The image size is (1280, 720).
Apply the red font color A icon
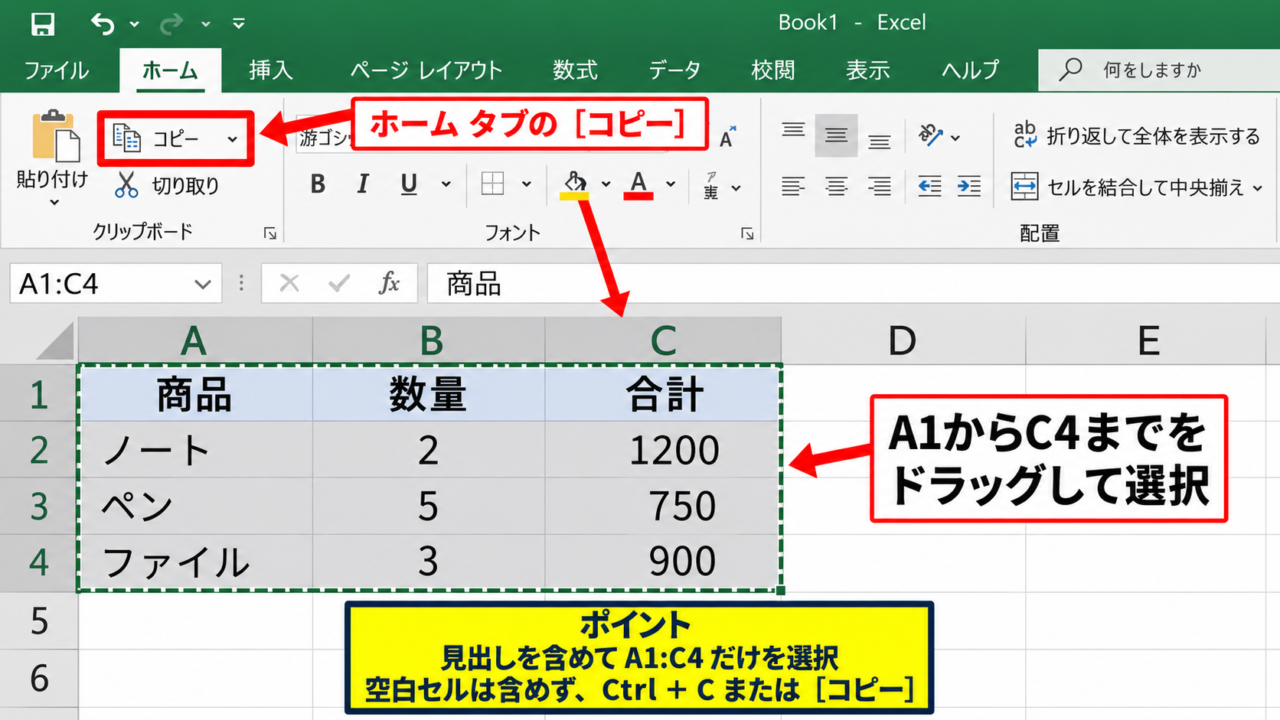coord(640,184)
